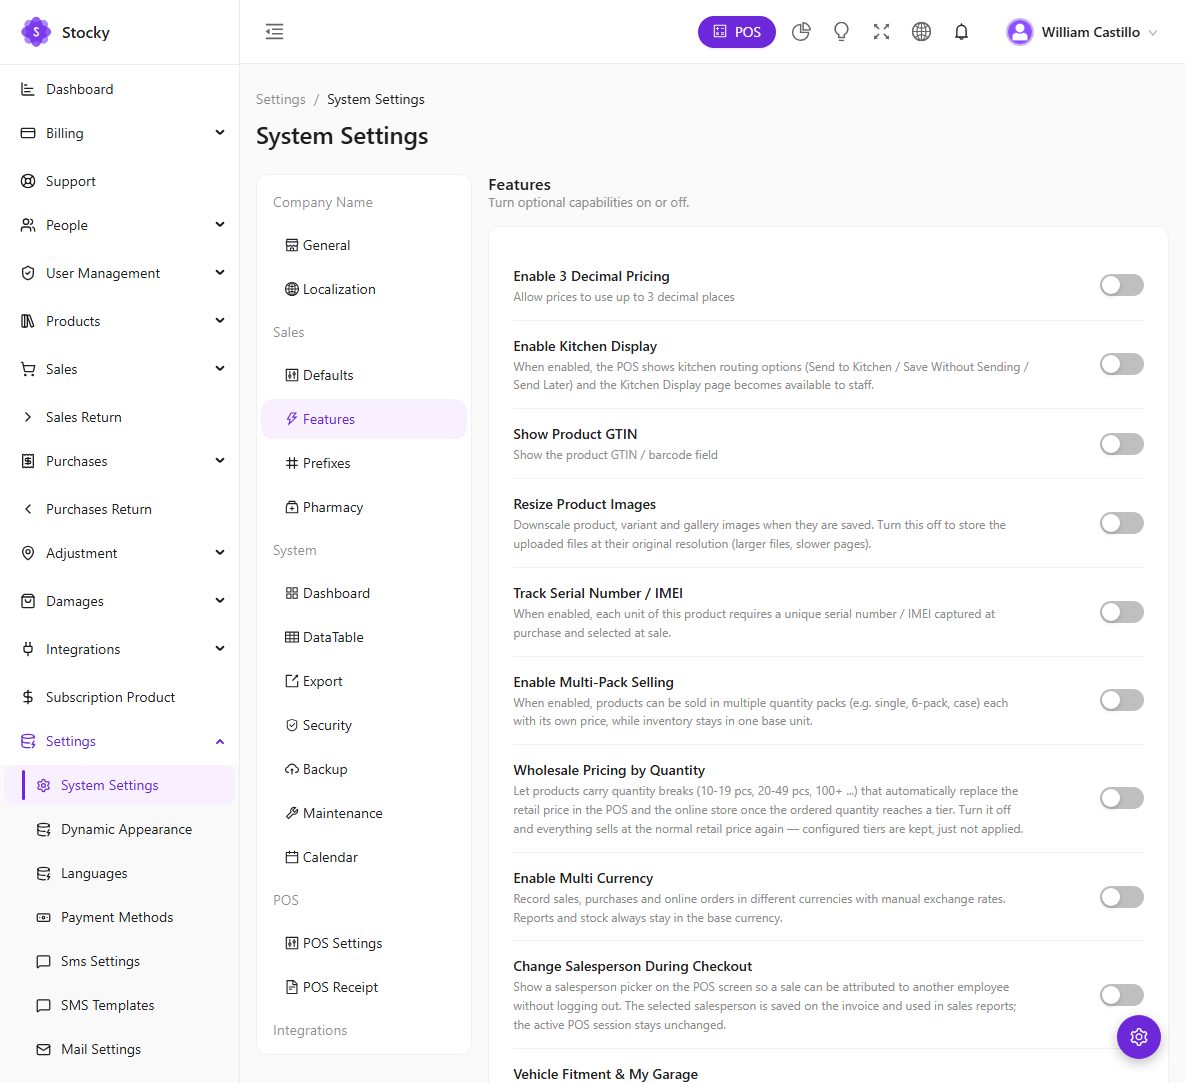Click the Integrations plug icon

pos(28,649)
